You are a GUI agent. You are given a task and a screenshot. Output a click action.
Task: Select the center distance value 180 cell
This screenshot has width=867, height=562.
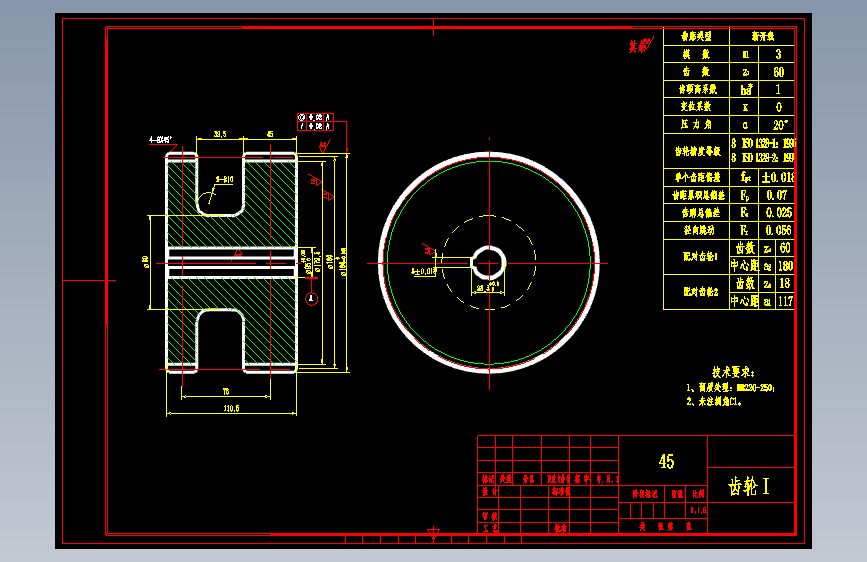click(785, 266)
